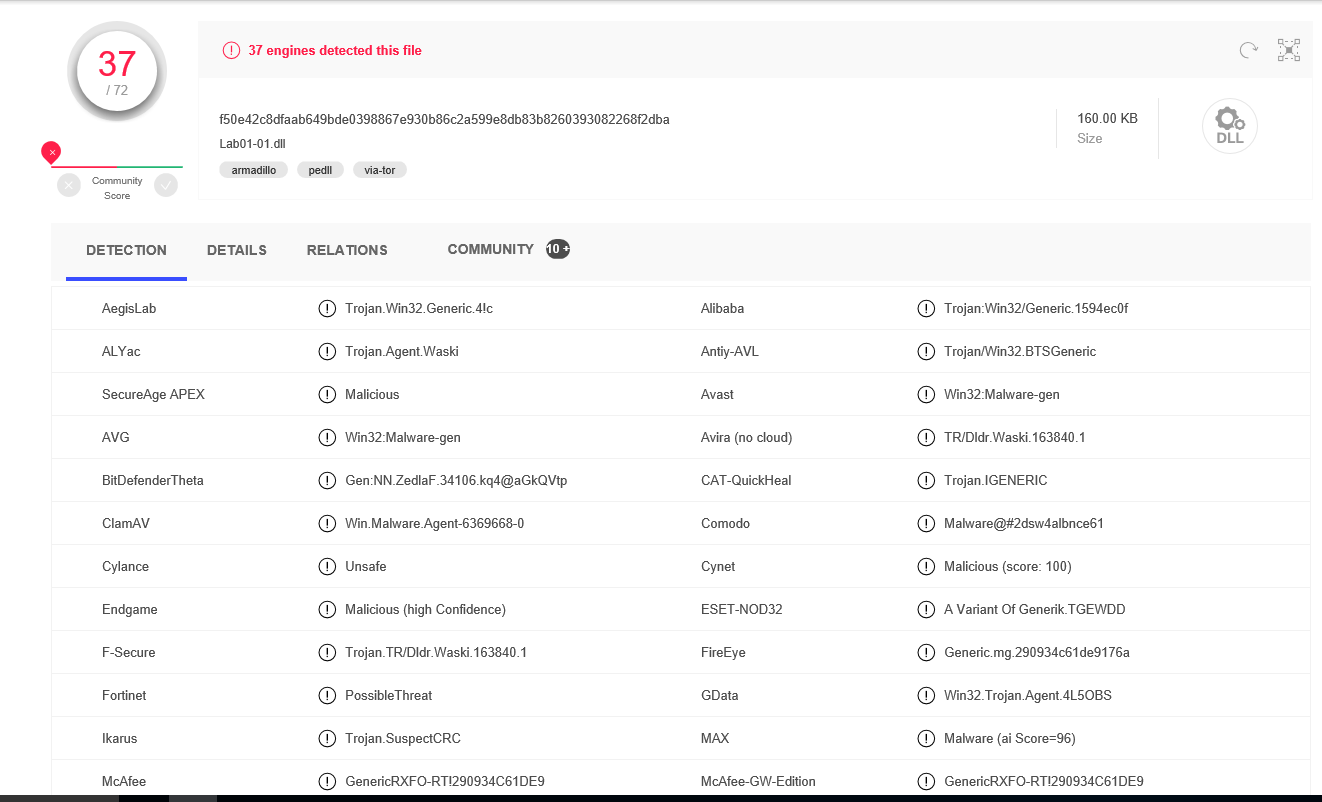Click the alert icon in ALYac row
Screen dimensions: 1322x802
327,351
